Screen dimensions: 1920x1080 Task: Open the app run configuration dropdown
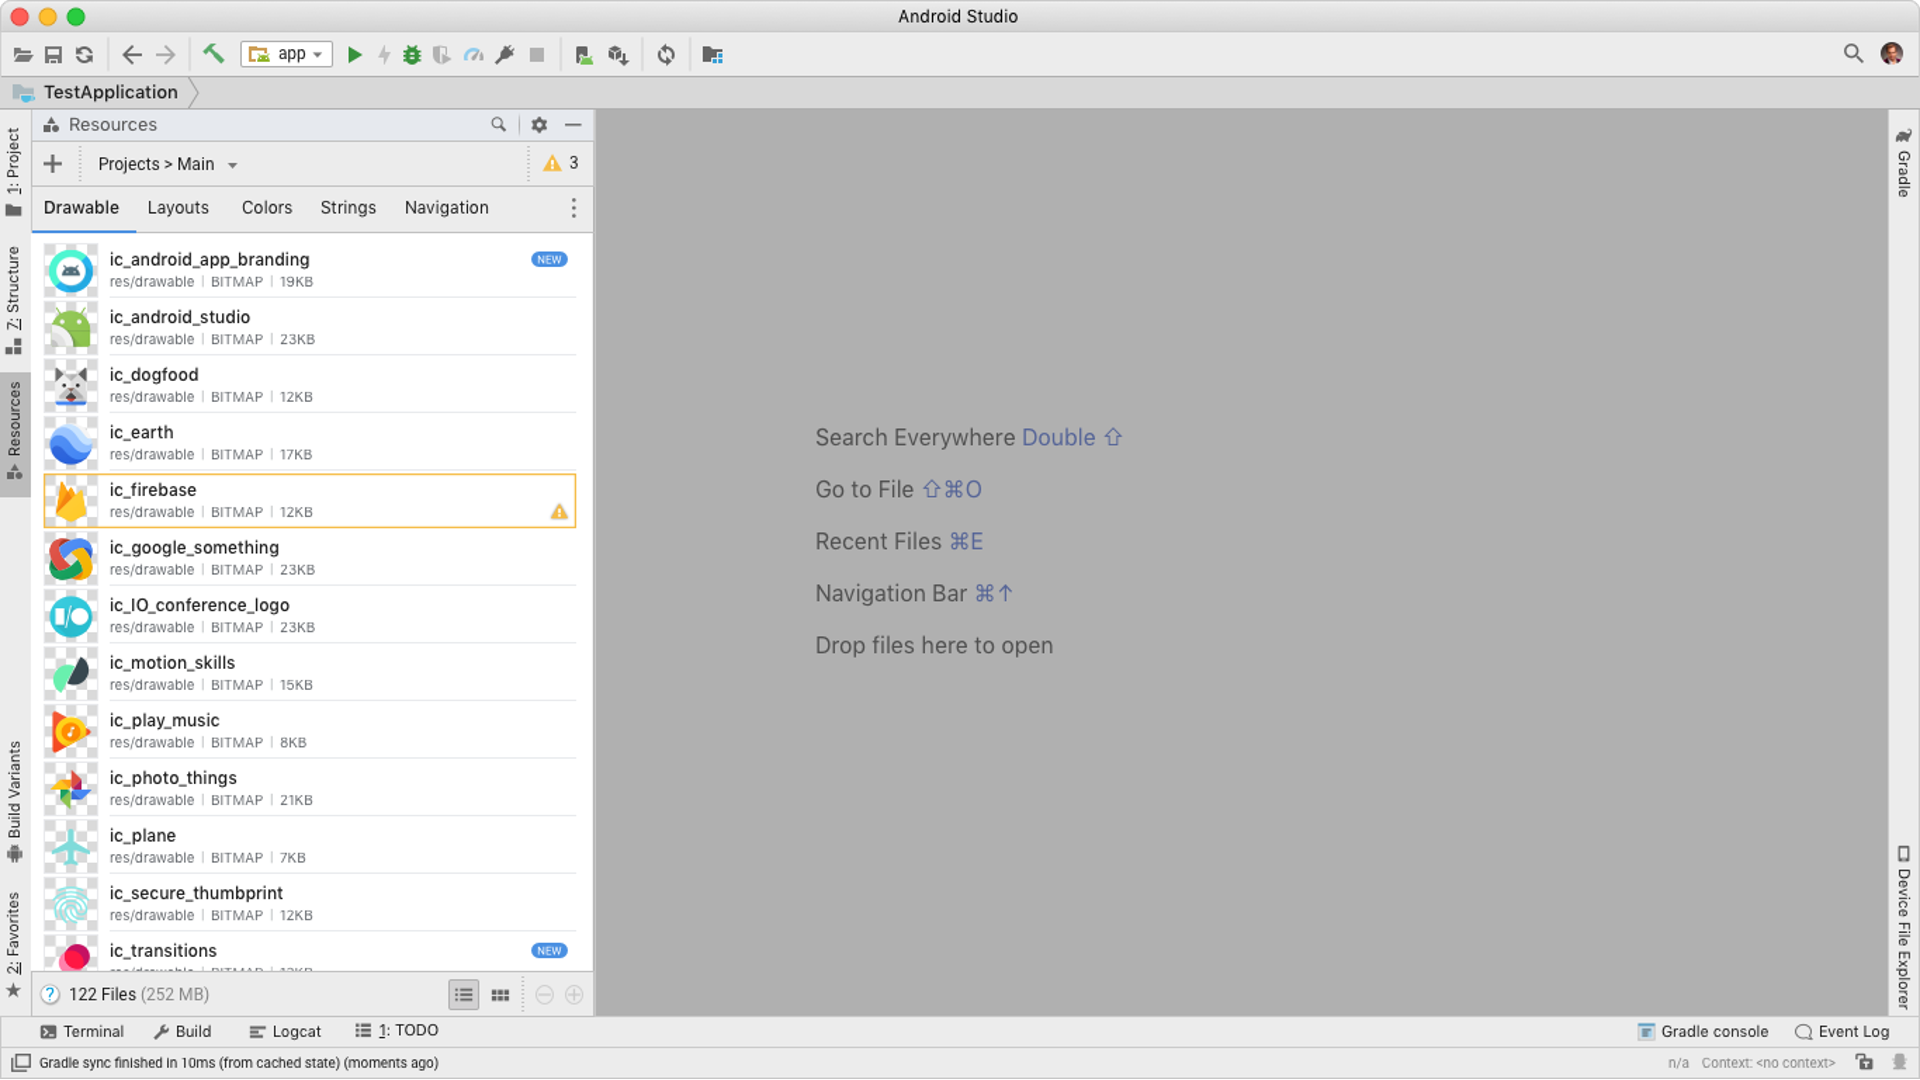286,55
